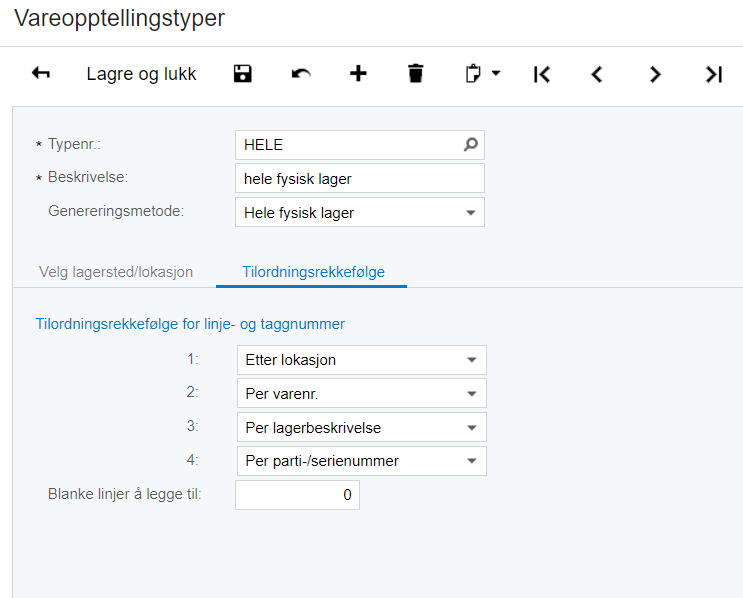Open dropdown 1 showing Etter lokasjon
The image size is (743, 598).
tap(362, 360)
